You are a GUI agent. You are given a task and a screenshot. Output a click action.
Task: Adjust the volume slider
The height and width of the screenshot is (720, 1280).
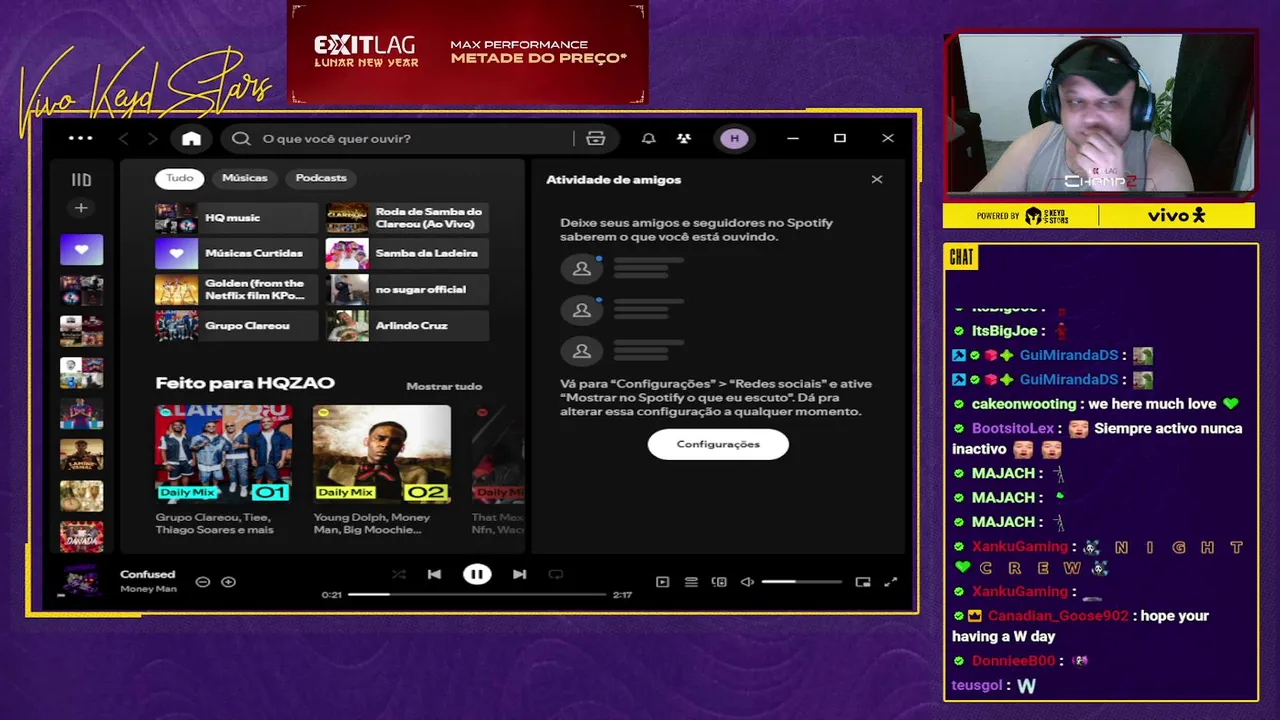(x=802, y=582)
